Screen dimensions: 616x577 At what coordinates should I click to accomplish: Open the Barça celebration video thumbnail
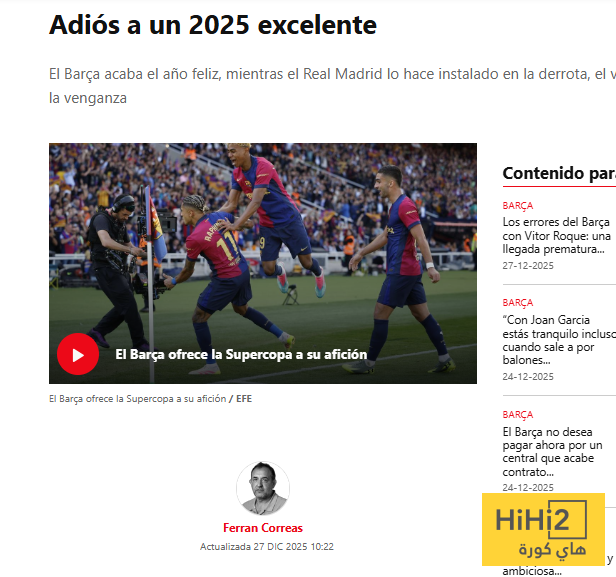pyautogui.click(x=263, y=263)
